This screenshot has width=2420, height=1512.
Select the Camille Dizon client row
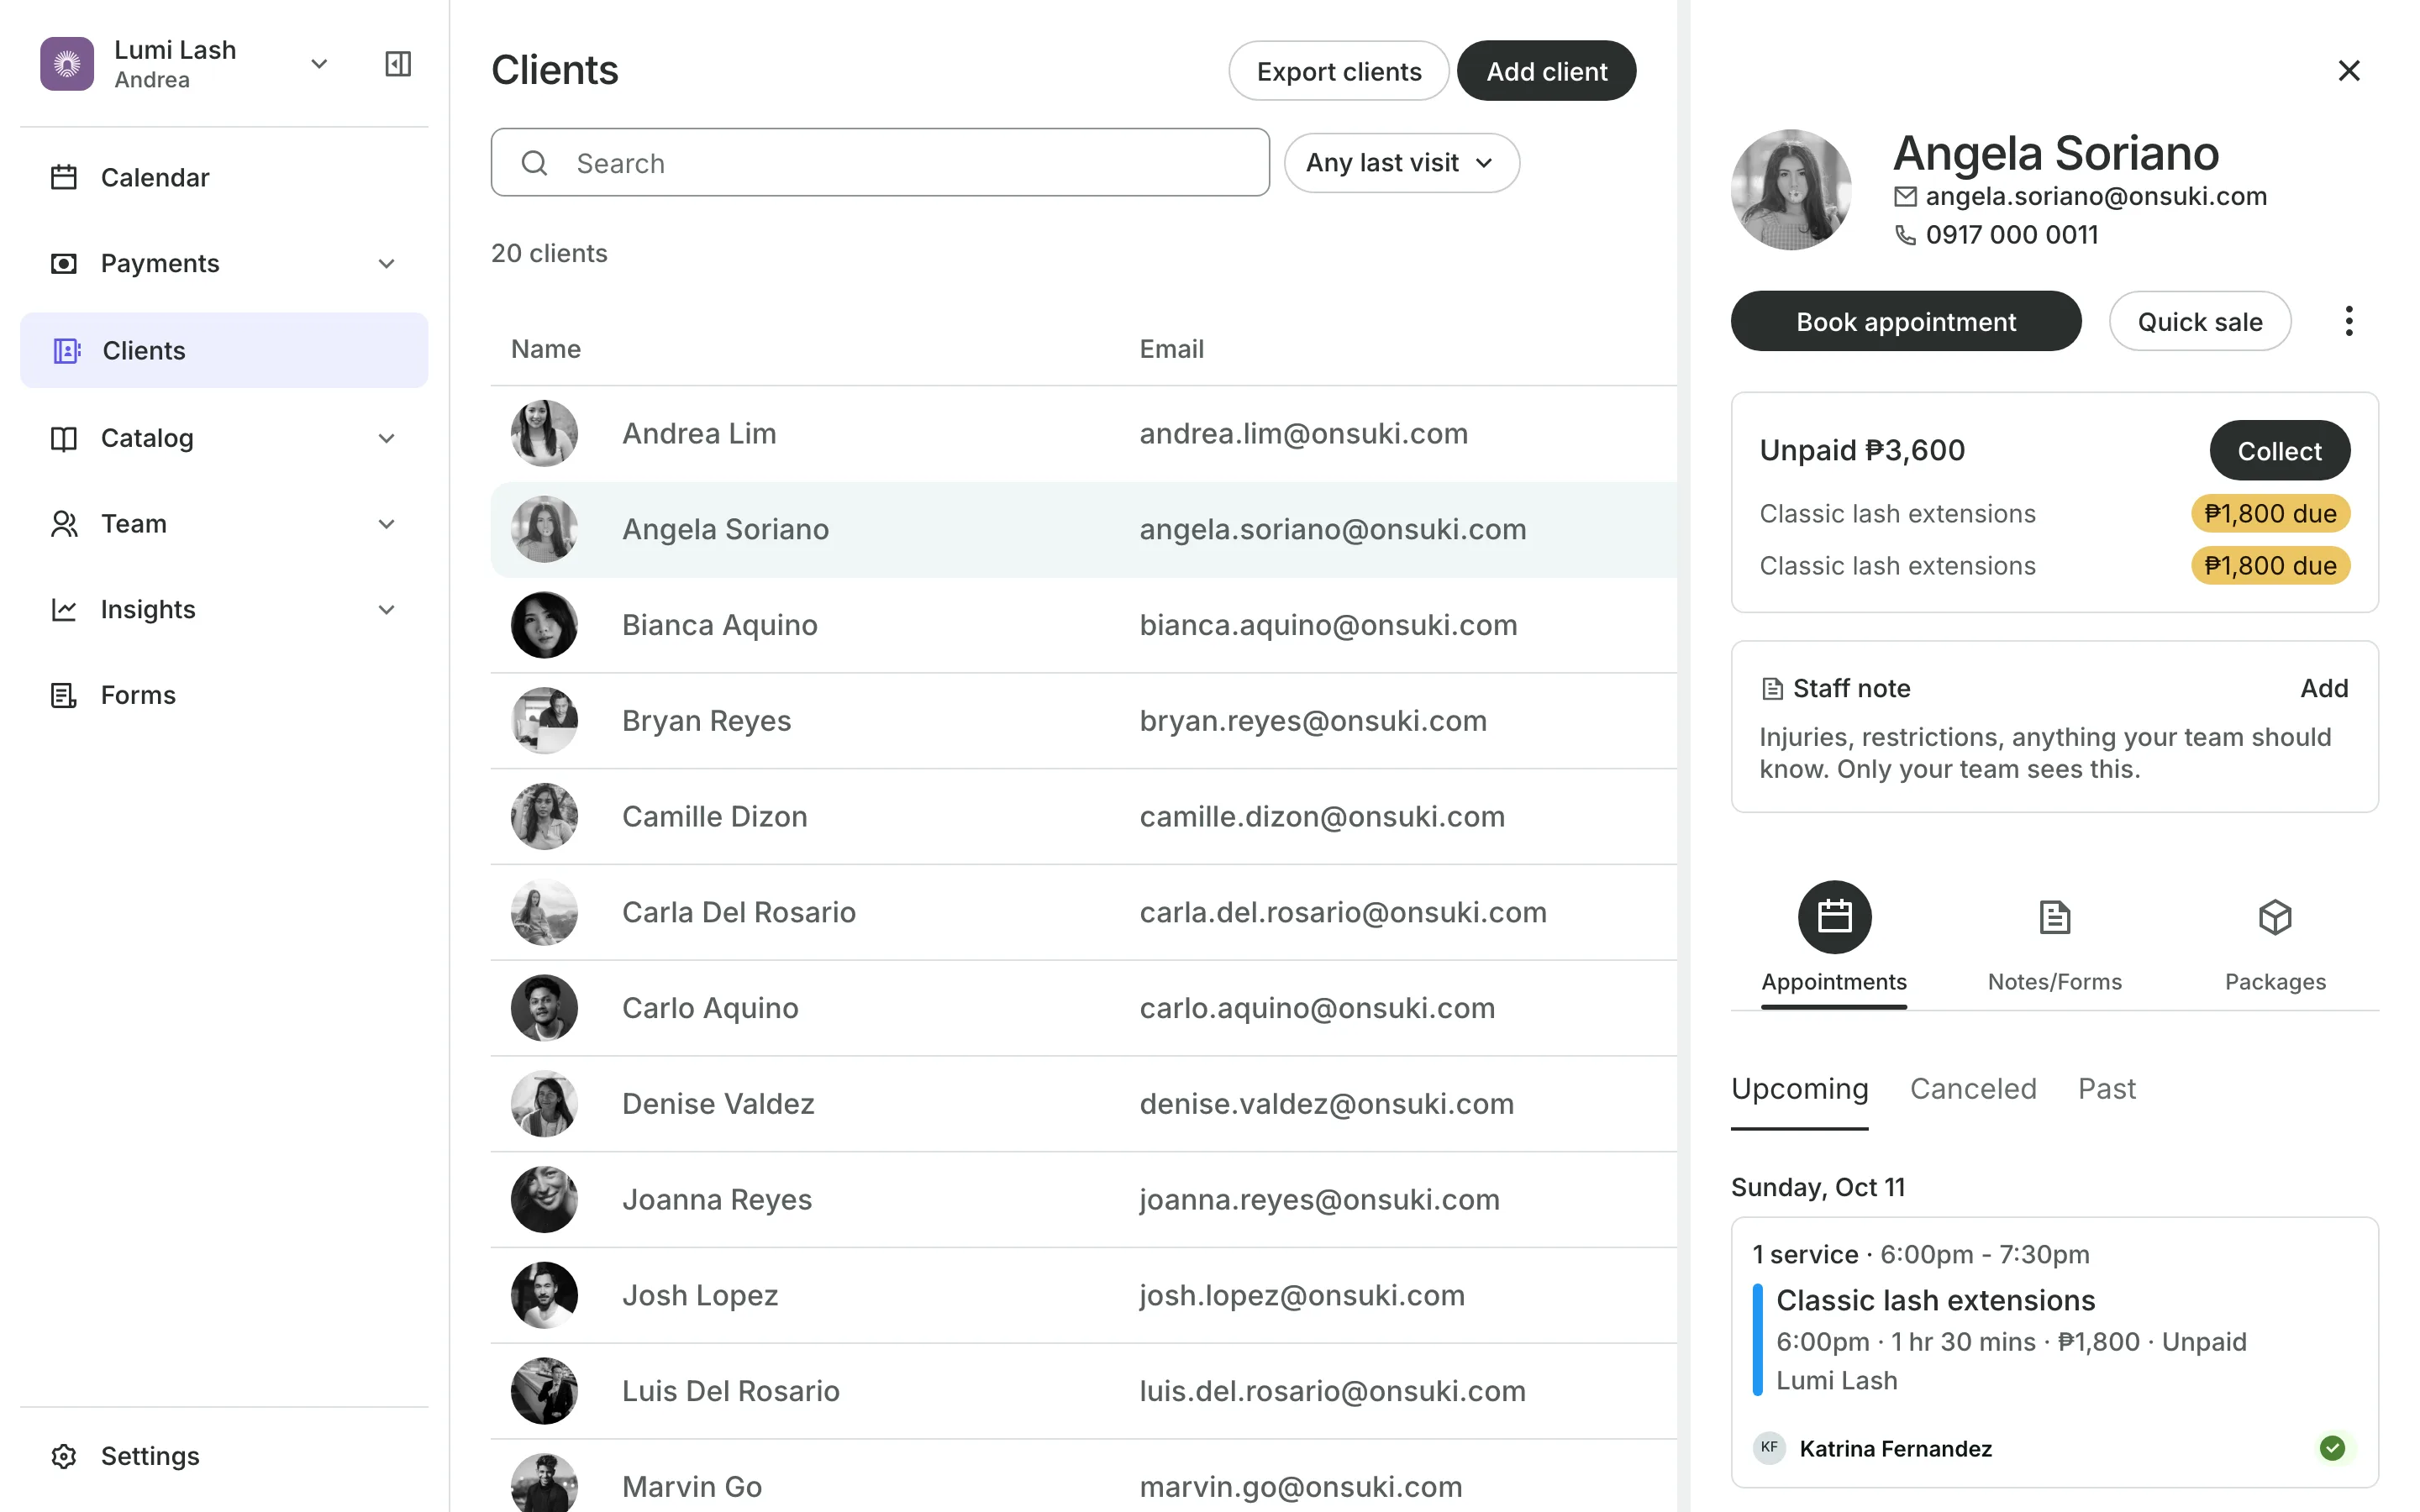click(1083, 817)
